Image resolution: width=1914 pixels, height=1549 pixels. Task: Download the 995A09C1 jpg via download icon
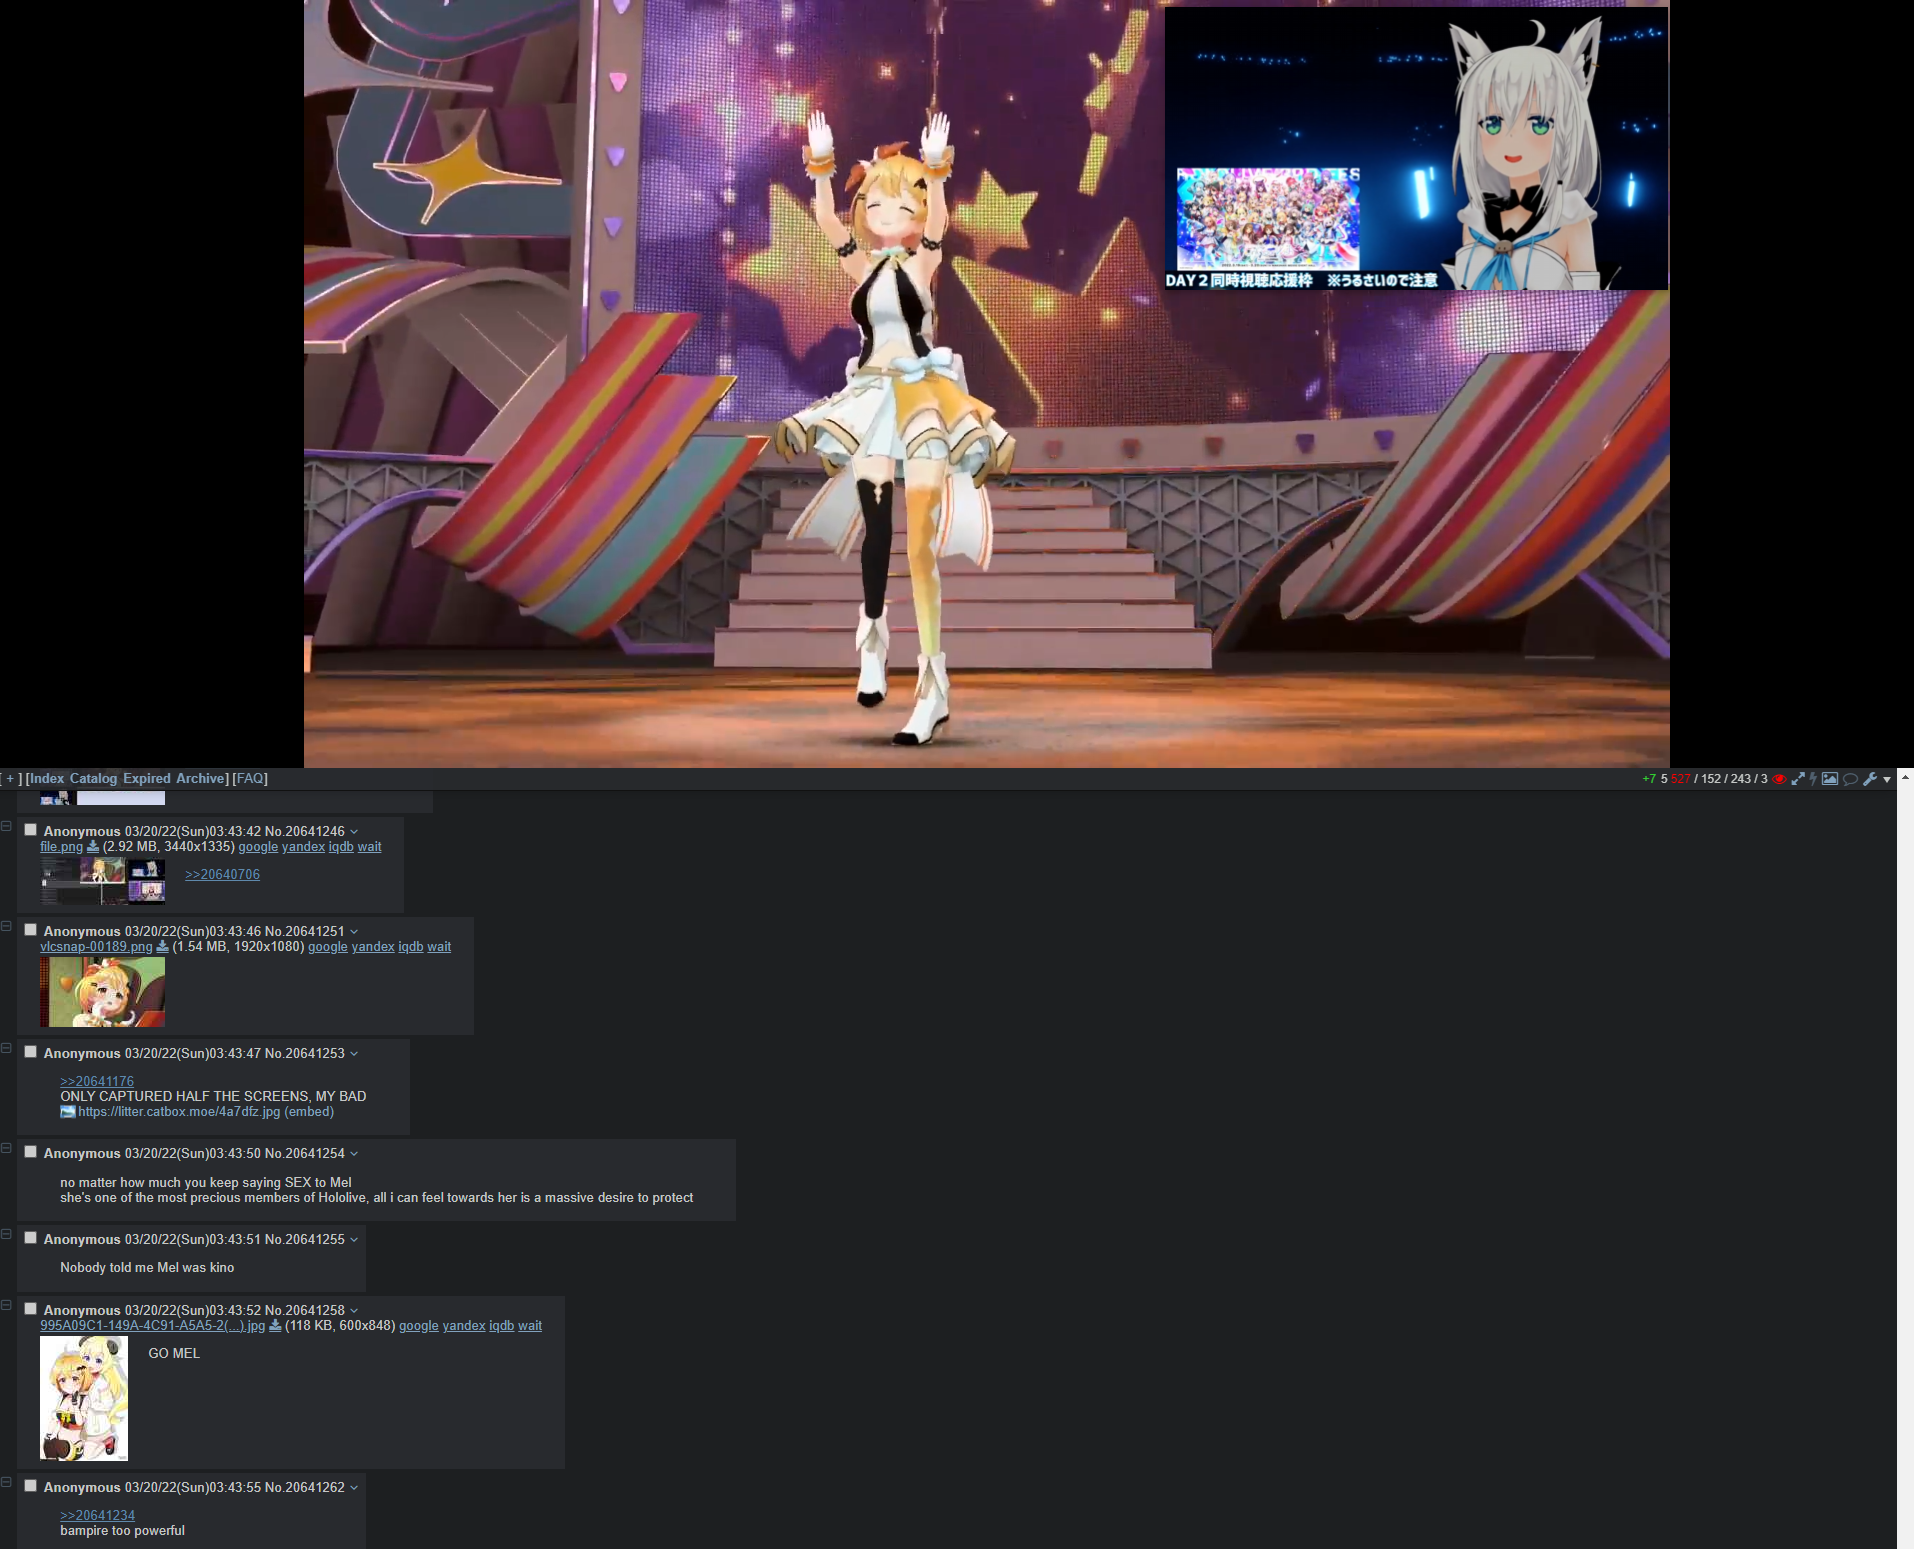(x=275, y=1326)
